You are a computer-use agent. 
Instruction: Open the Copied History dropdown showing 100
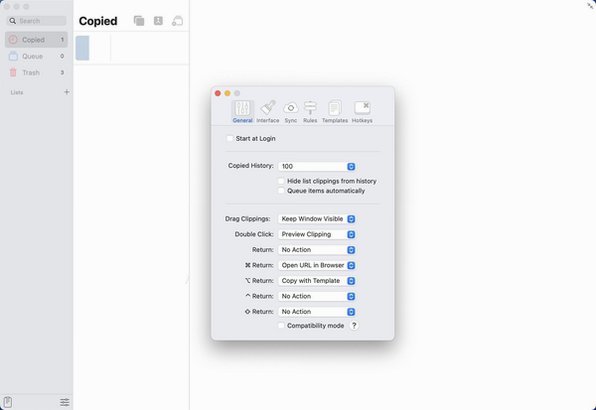(x=317, y=166)
